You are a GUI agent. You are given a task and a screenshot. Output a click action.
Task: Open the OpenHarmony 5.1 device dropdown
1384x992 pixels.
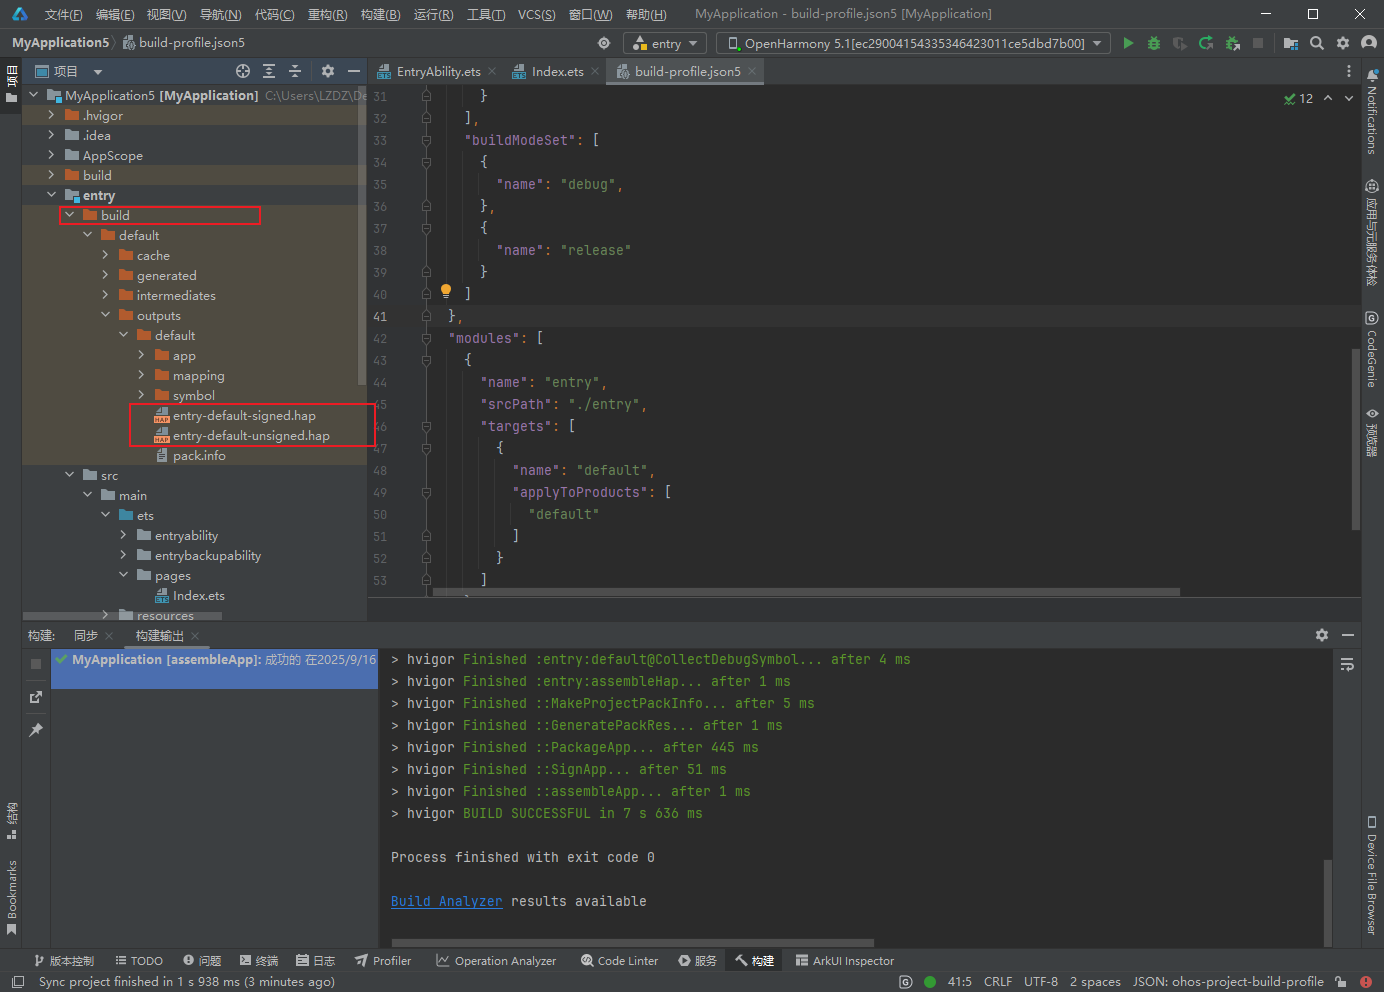(x=914, y=43)
